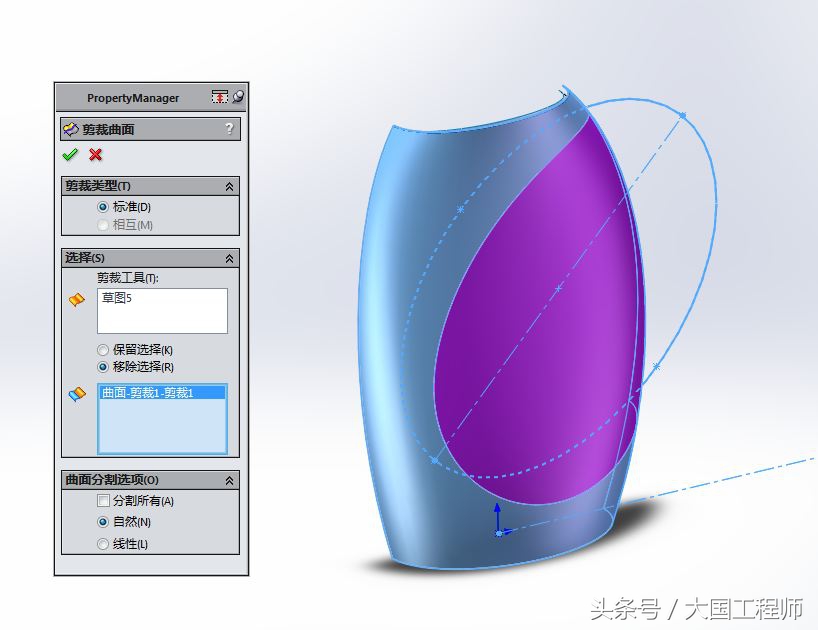
Task: Cancel 剪裁曲面 using the red X
Action: [96, 155]
